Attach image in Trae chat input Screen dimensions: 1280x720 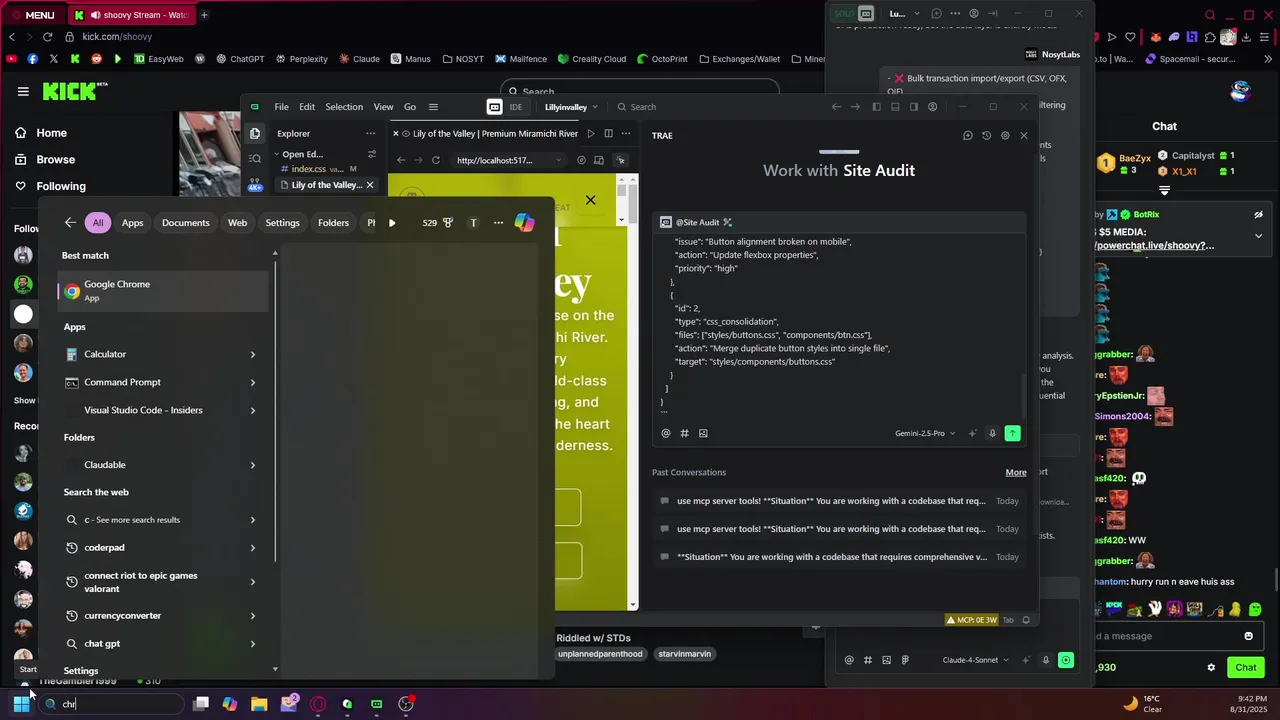coord(703,433)
